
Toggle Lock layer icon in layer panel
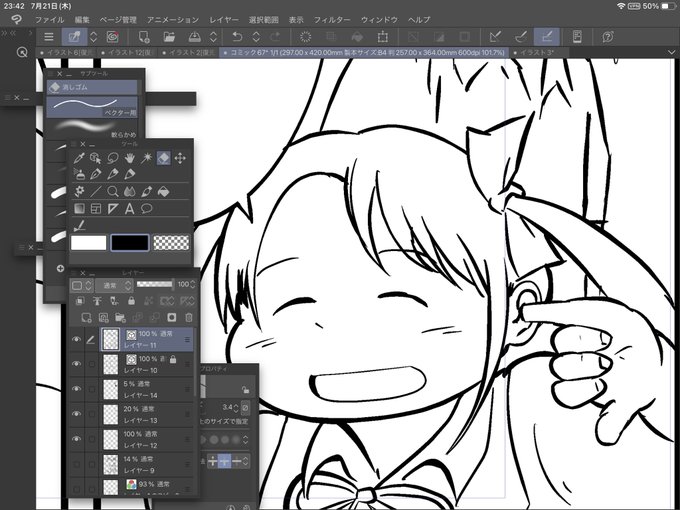tap(131, 301)
